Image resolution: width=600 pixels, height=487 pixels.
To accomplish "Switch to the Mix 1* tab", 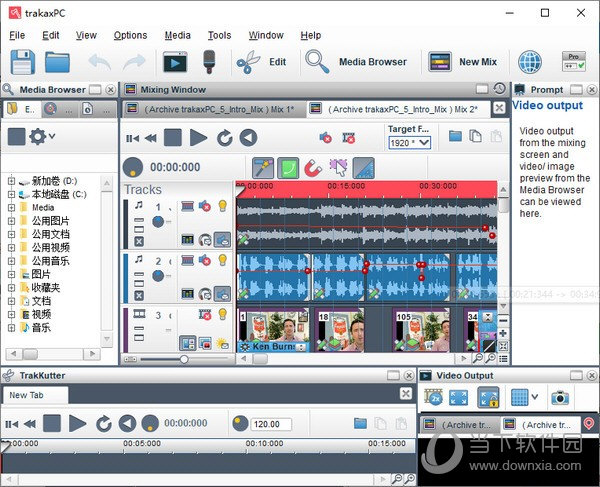I will (x=214, y=109).
